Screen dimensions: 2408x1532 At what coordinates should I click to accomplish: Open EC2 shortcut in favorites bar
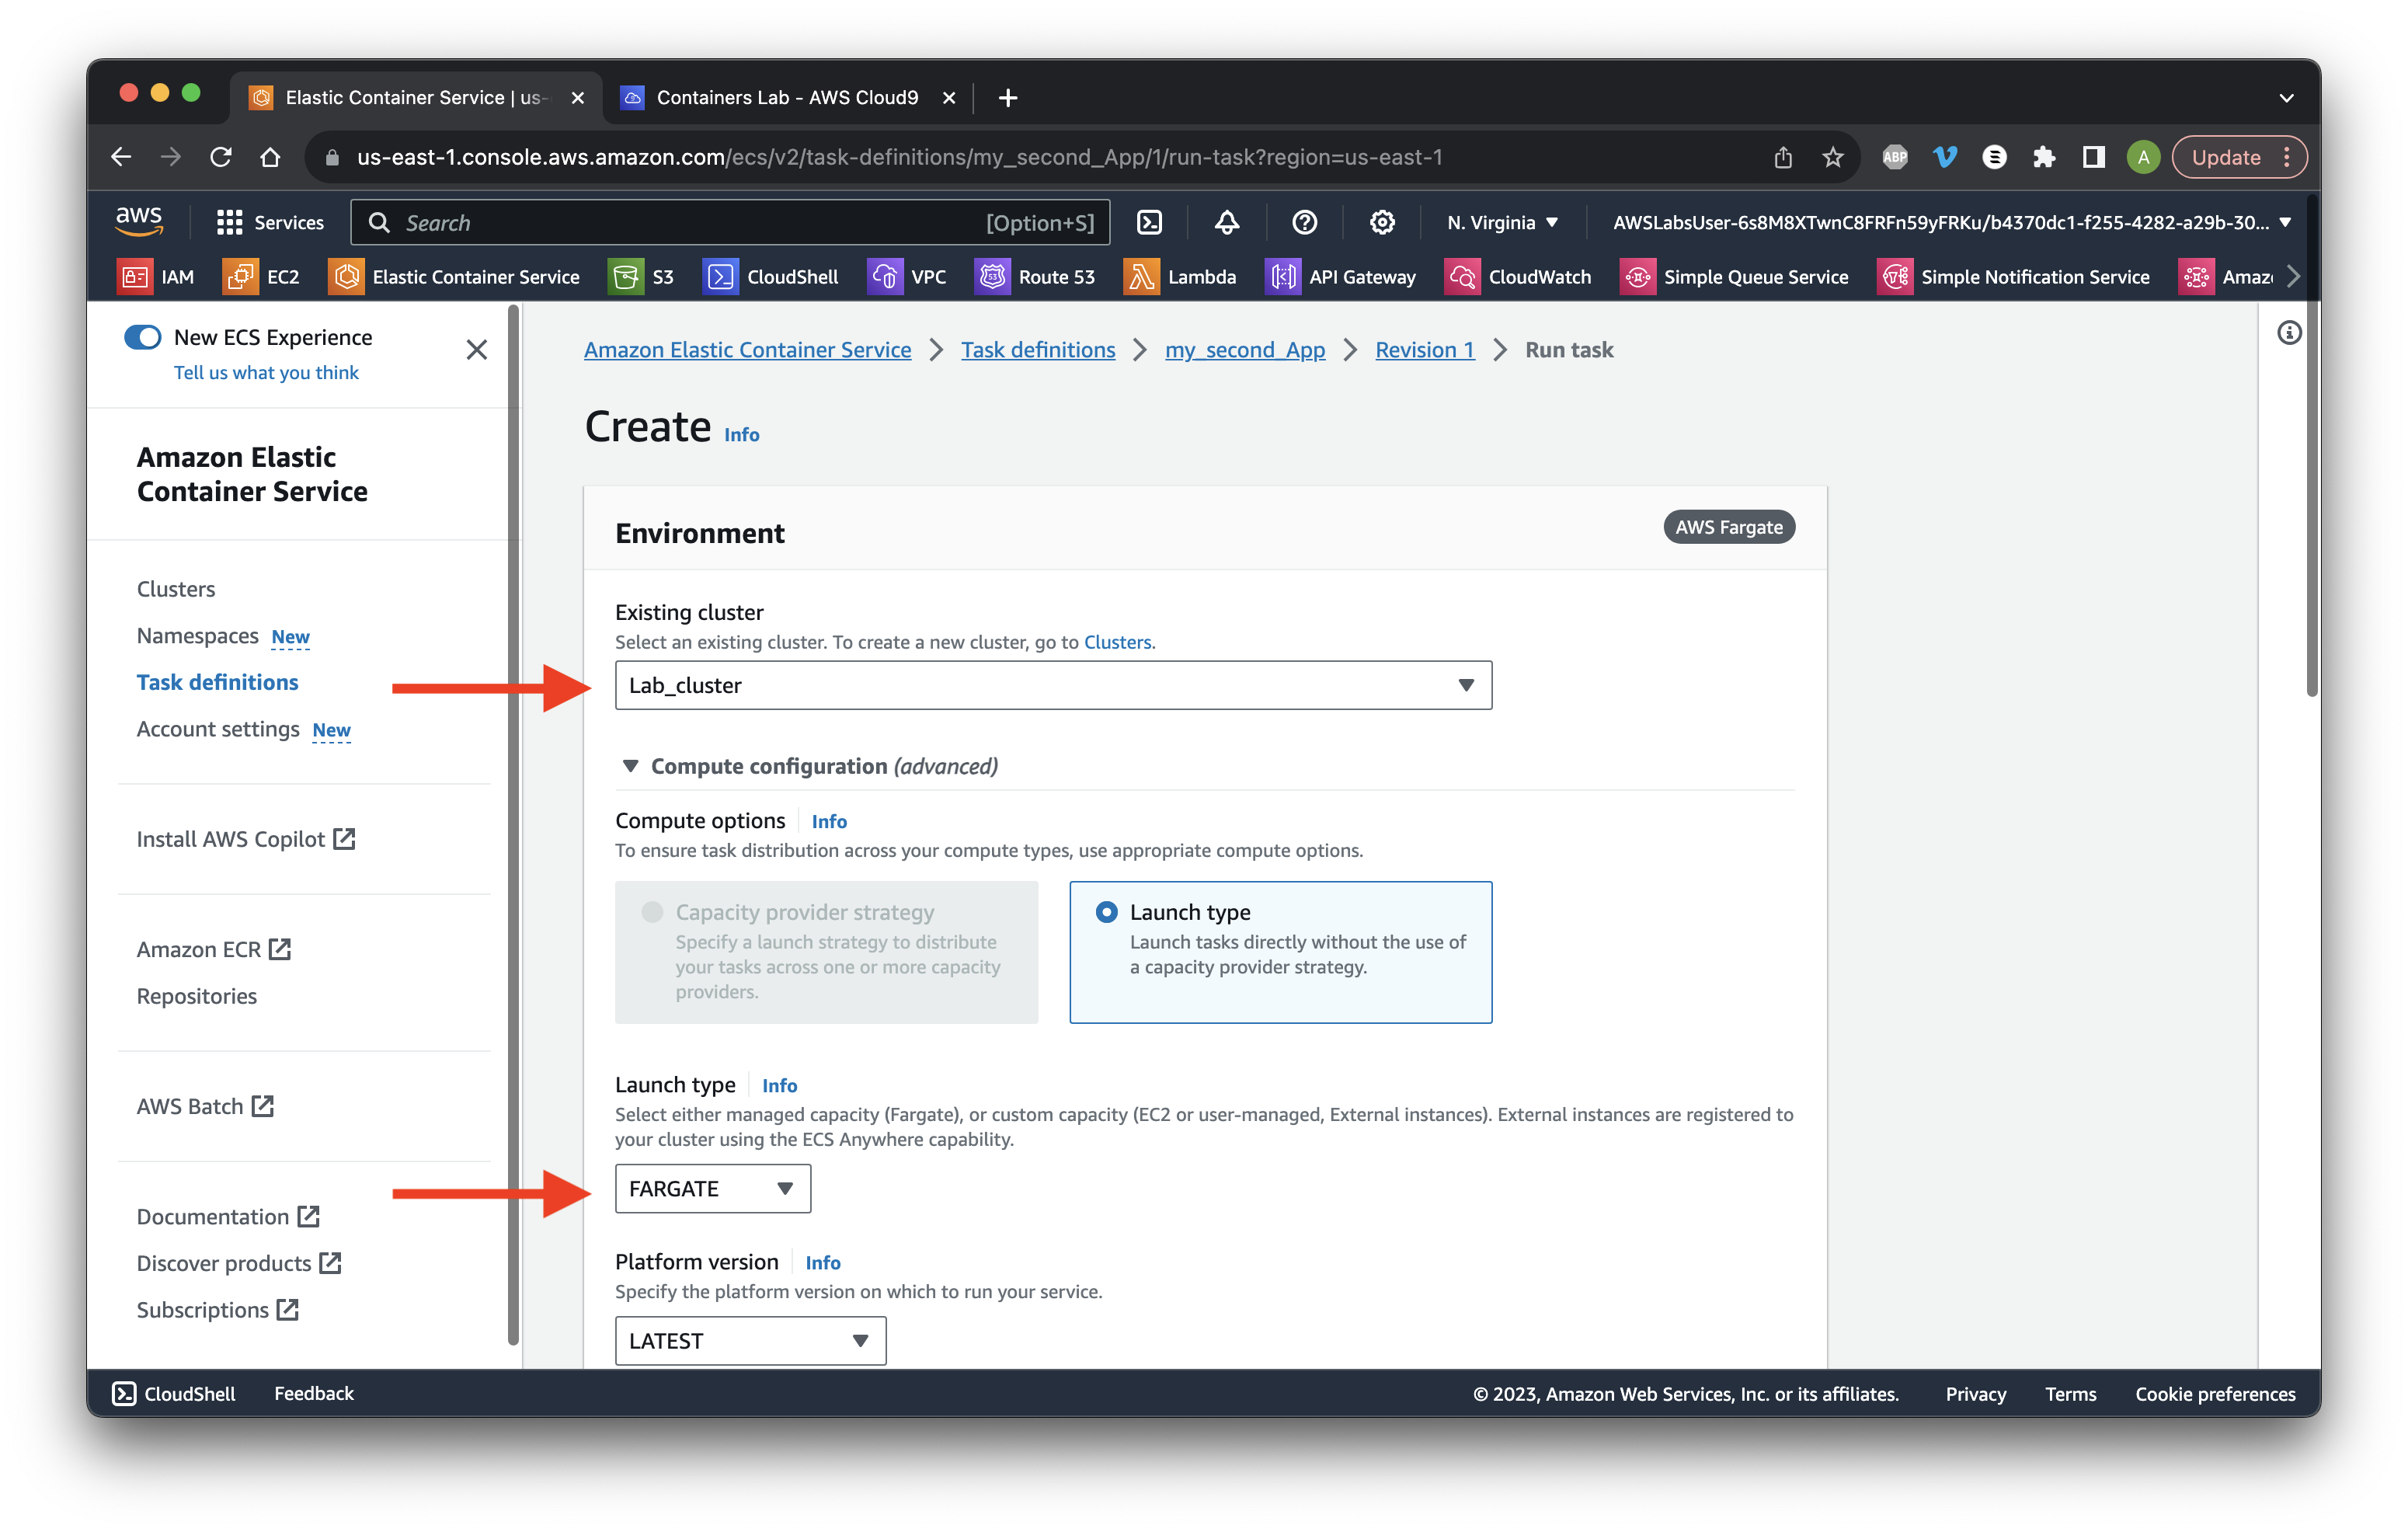pos(261,277)
